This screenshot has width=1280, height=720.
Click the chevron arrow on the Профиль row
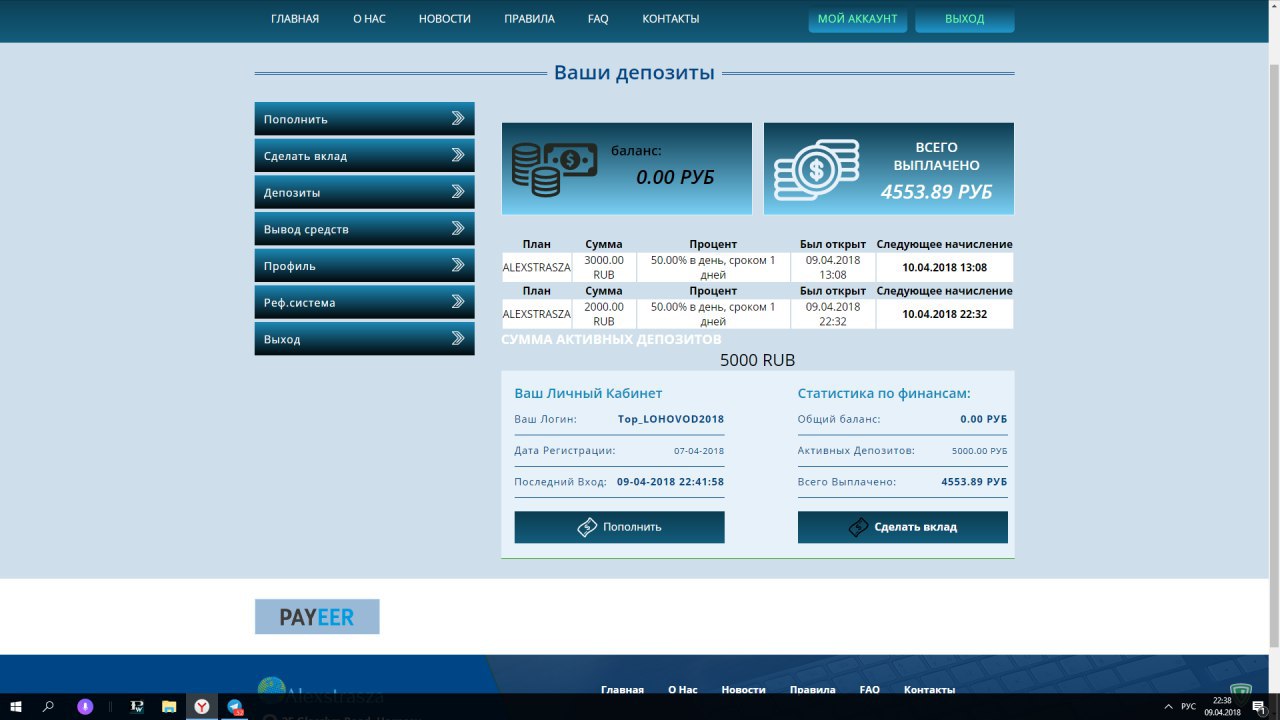pos(458,265)
